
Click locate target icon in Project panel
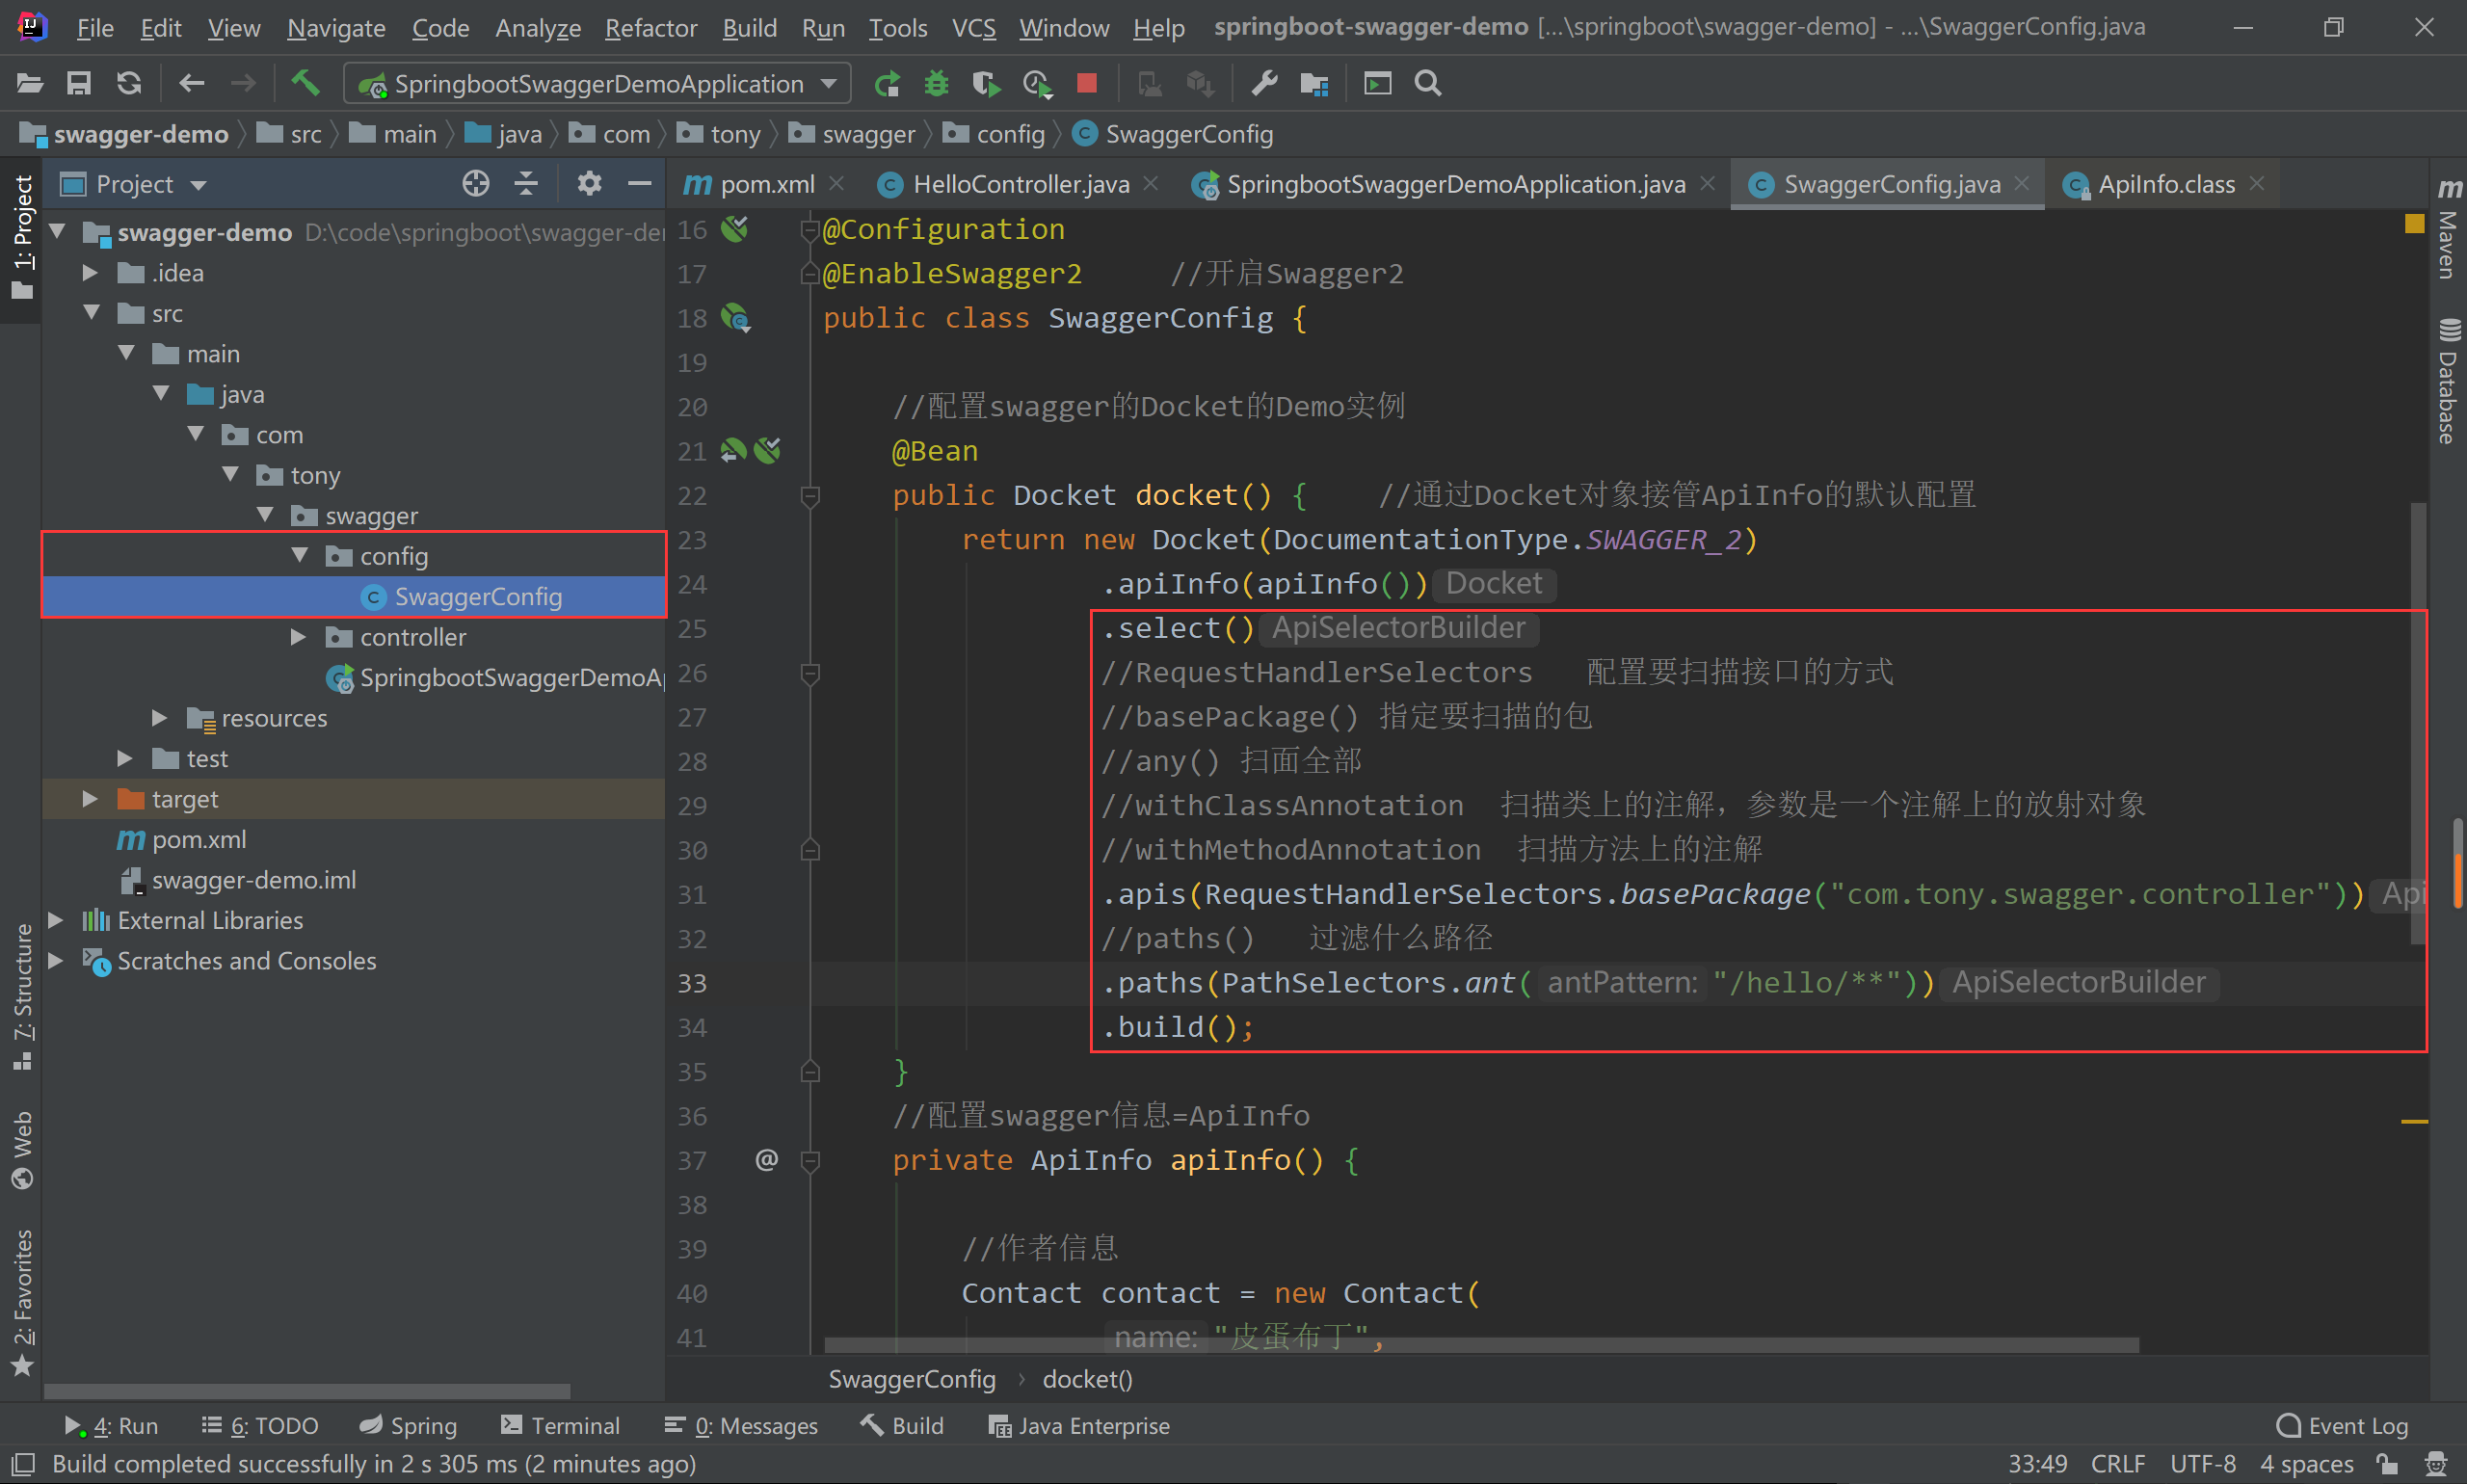[476, 183]
